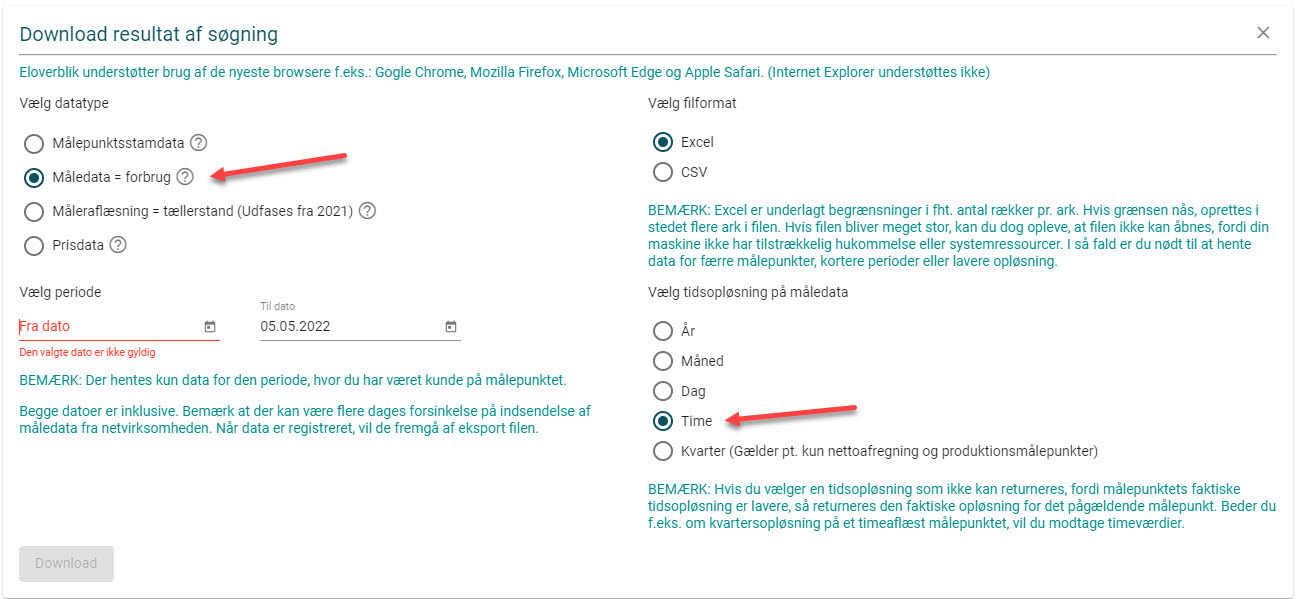Open help icon next to Prisdata

point(118,245)
